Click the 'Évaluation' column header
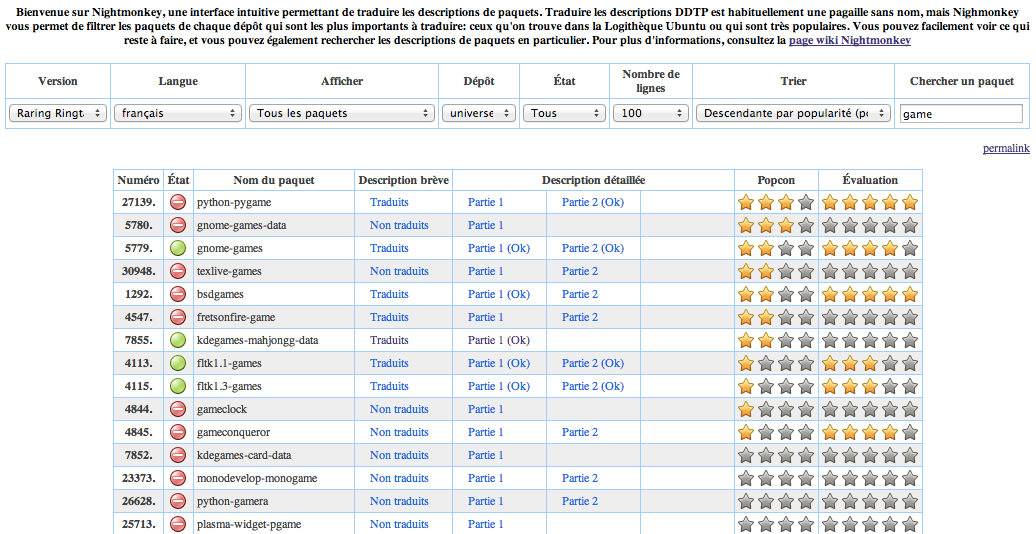 (x=870, y=180)
